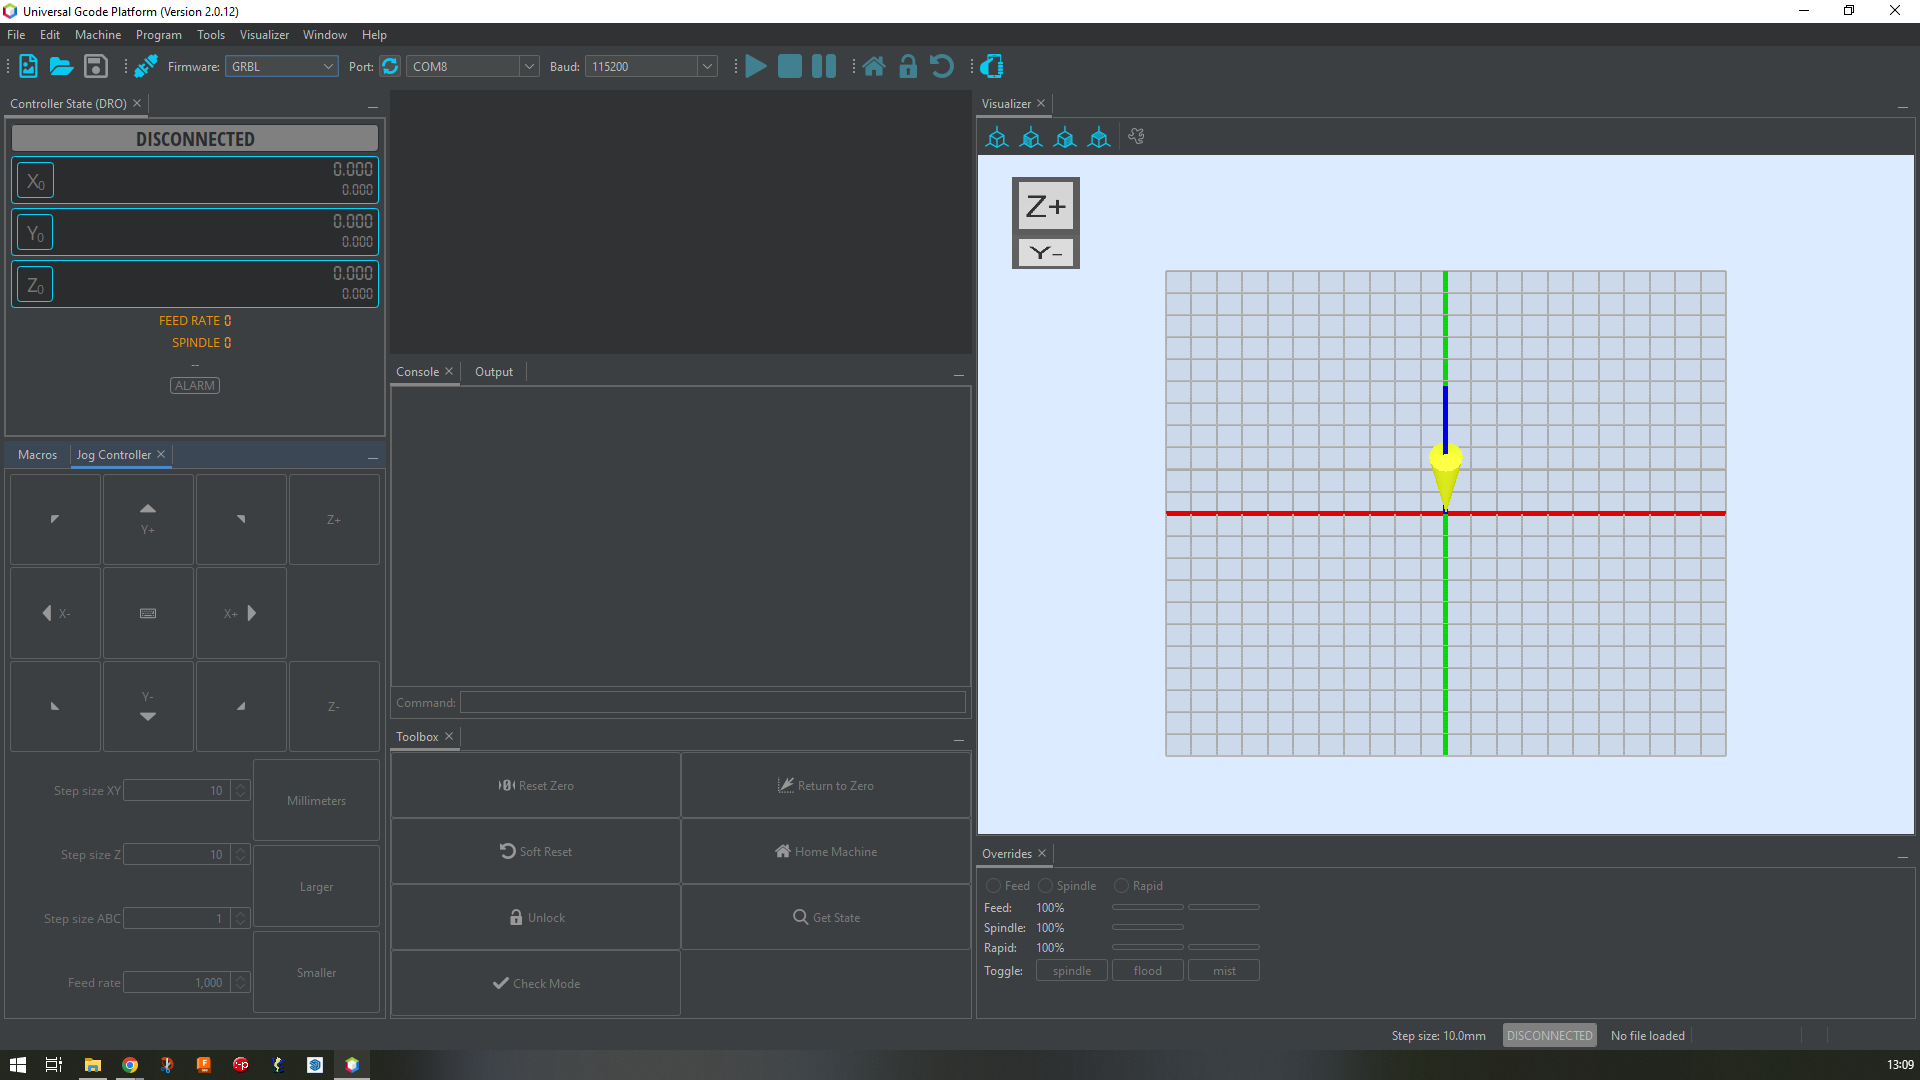The width and height of the screenshot is (1920, 1080).
Task: Click the visualizer settings gear icon
Action: (x=1136, y=137)
